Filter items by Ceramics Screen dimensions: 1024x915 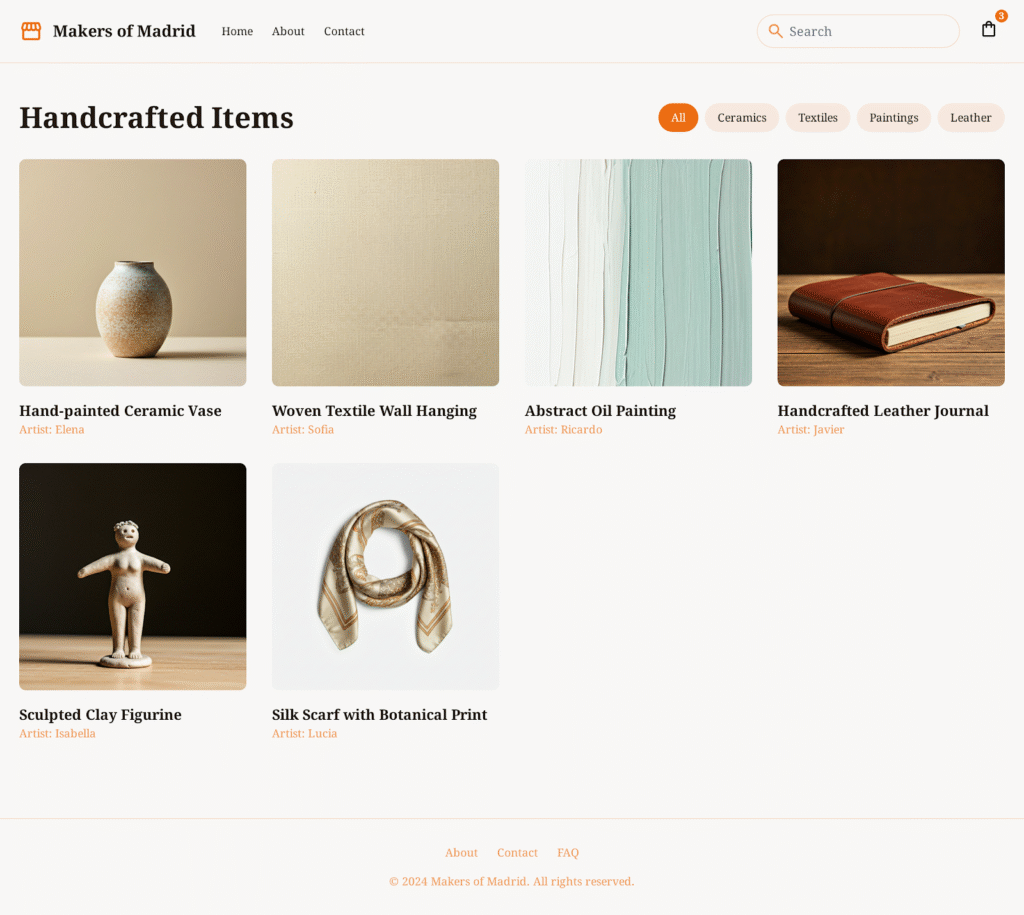(741, 118)
